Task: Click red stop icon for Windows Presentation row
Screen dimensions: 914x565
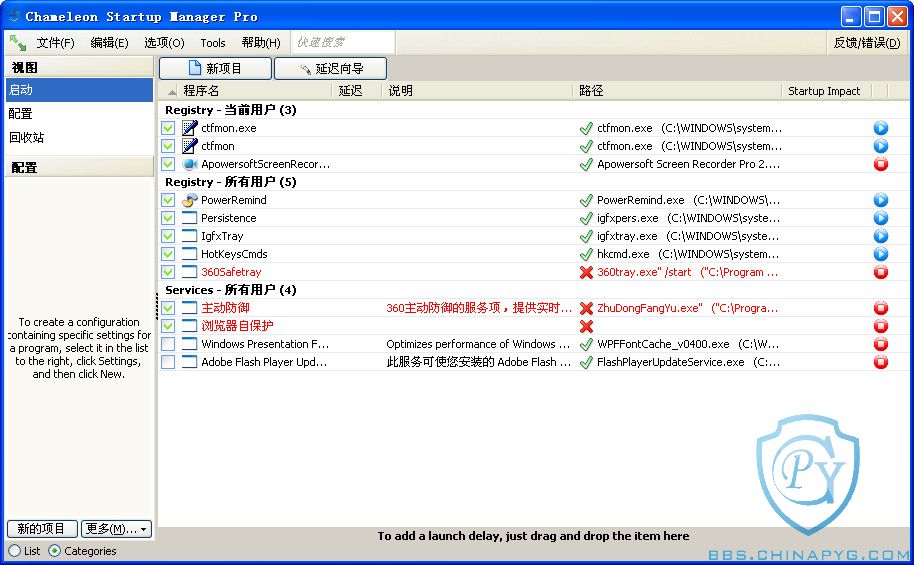Action: pos(880,344)
